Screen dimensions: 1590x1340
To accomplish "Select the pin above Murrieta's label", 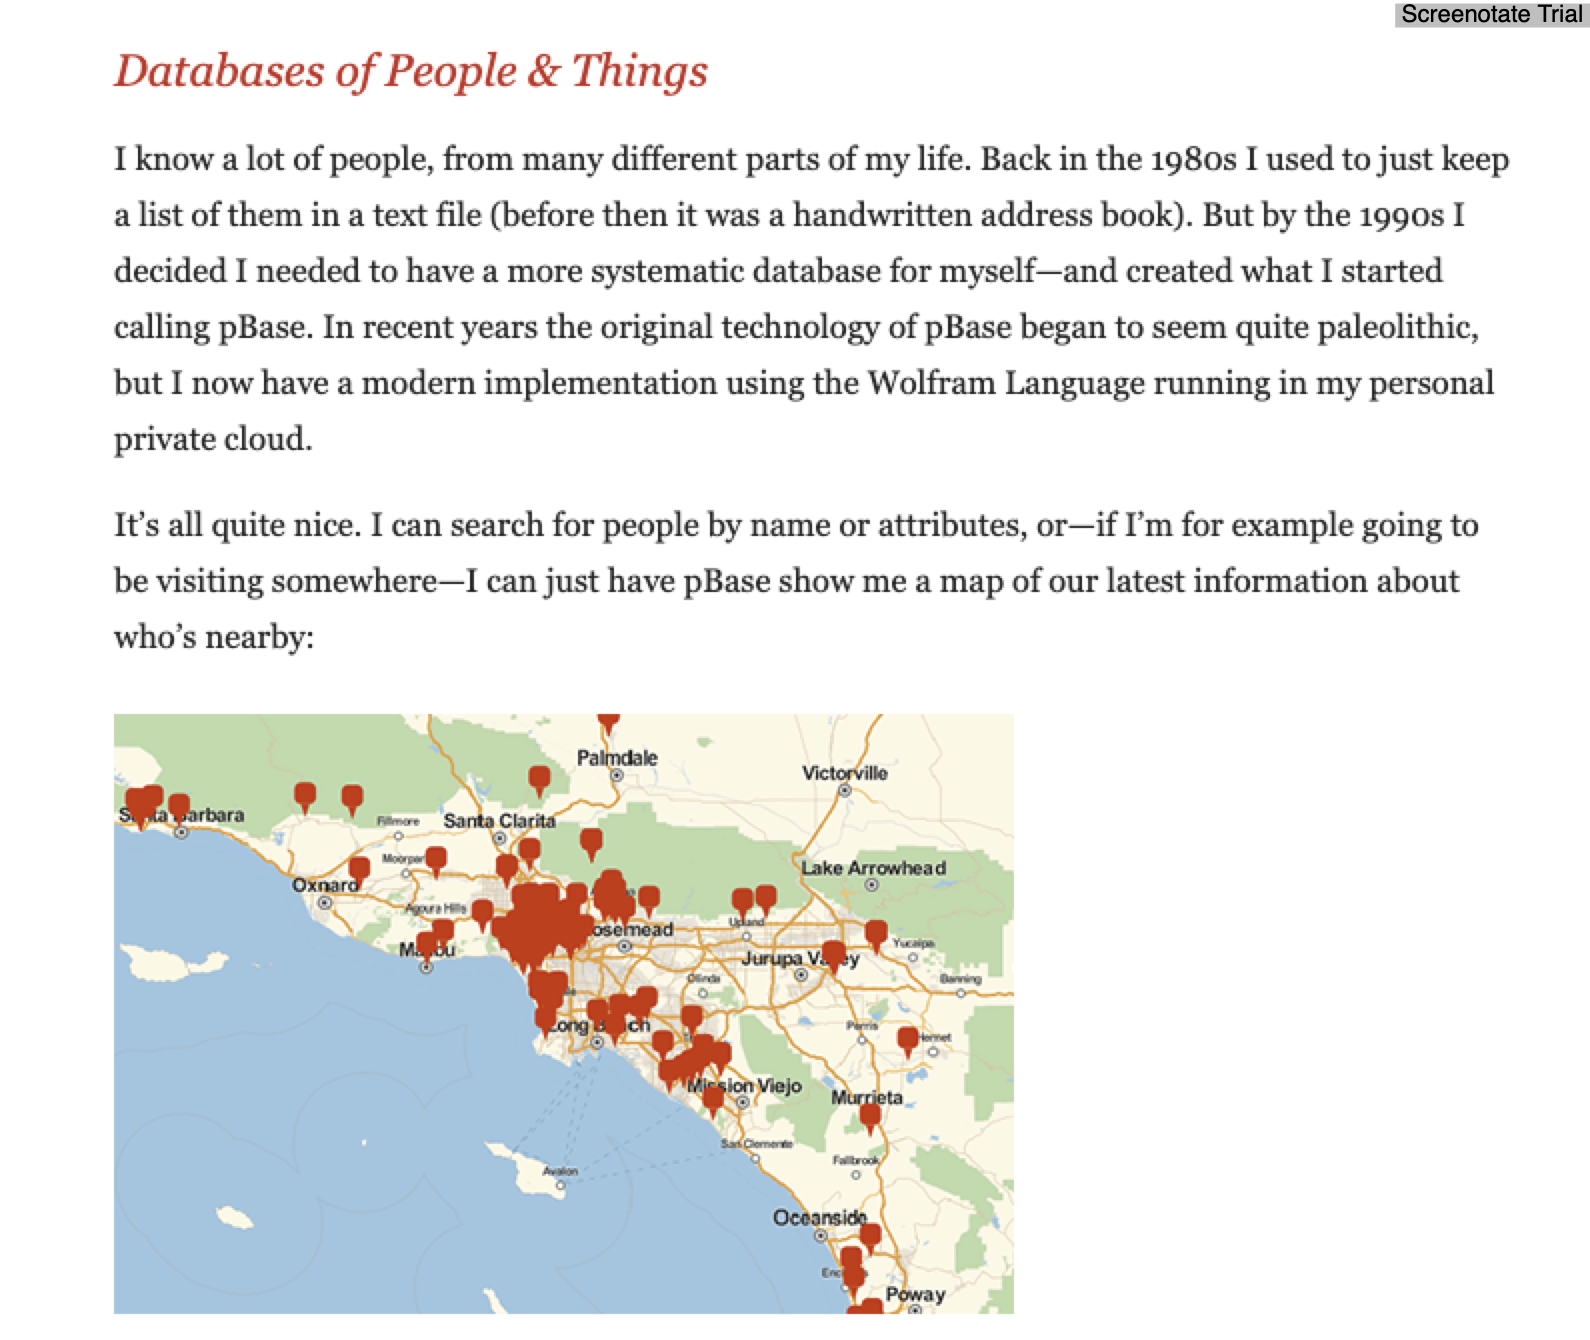I will [x=870, y=1116].
